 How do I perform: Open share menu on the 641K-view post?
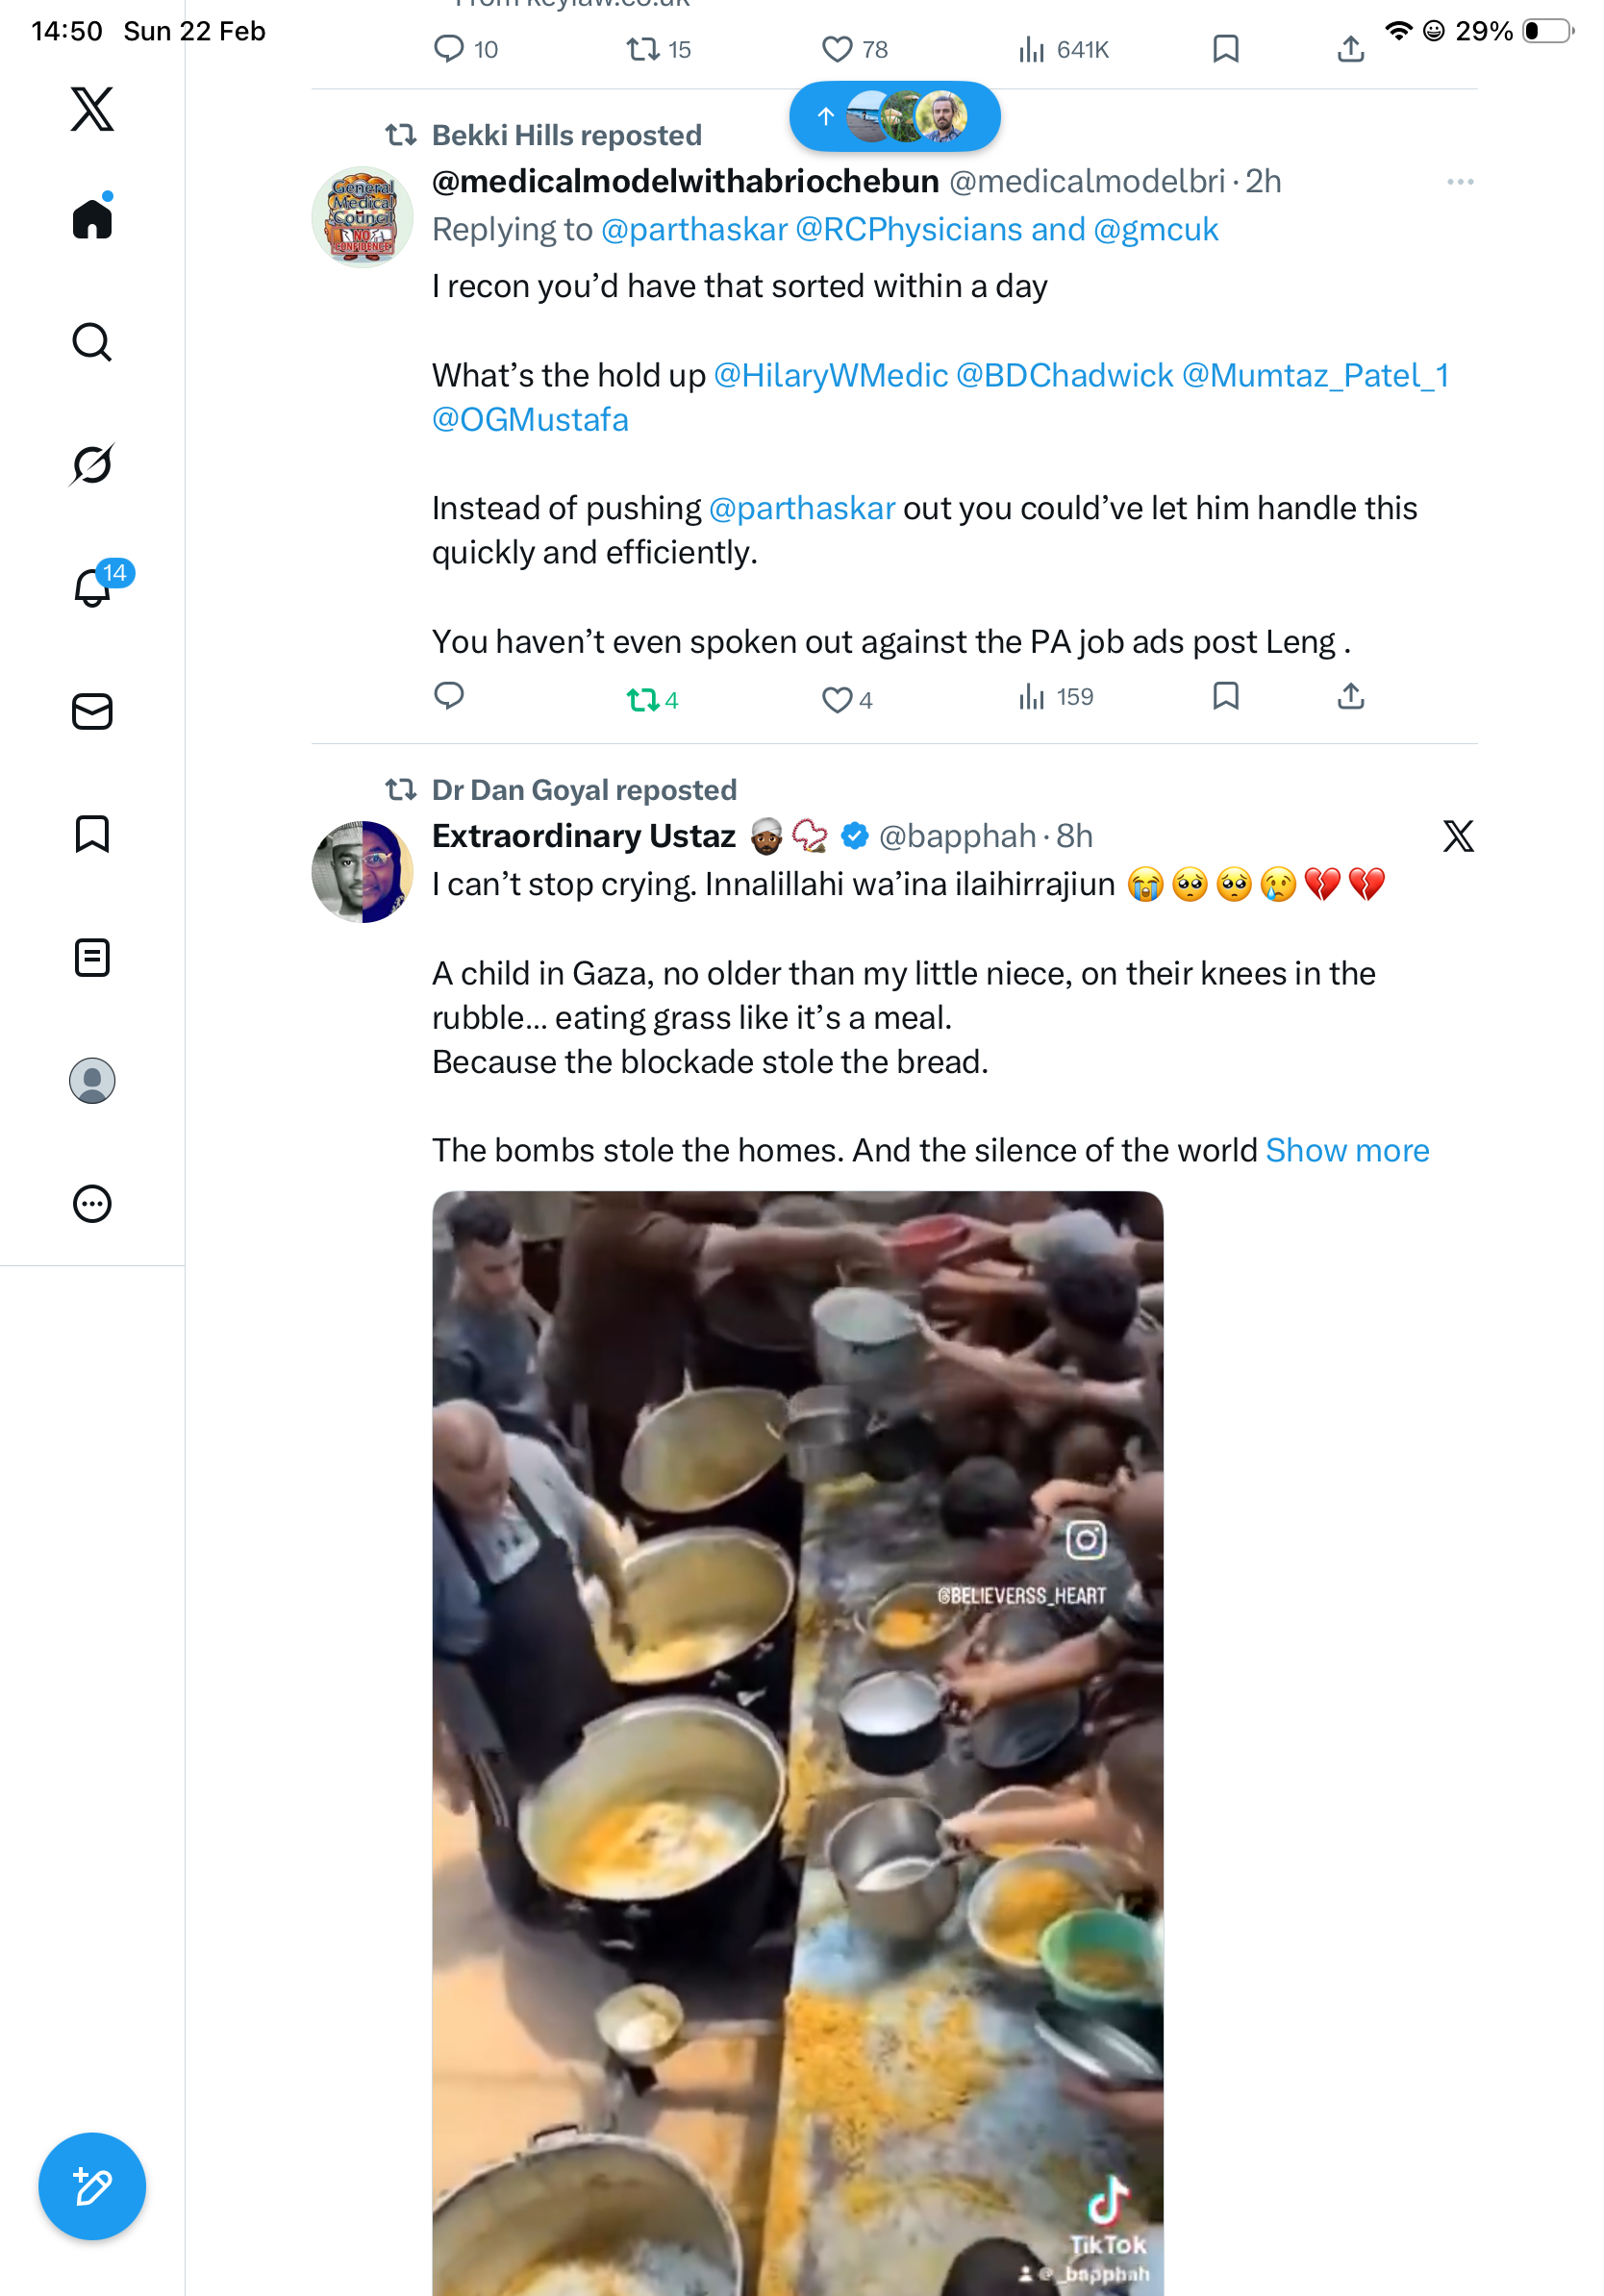pos(1350,49)
